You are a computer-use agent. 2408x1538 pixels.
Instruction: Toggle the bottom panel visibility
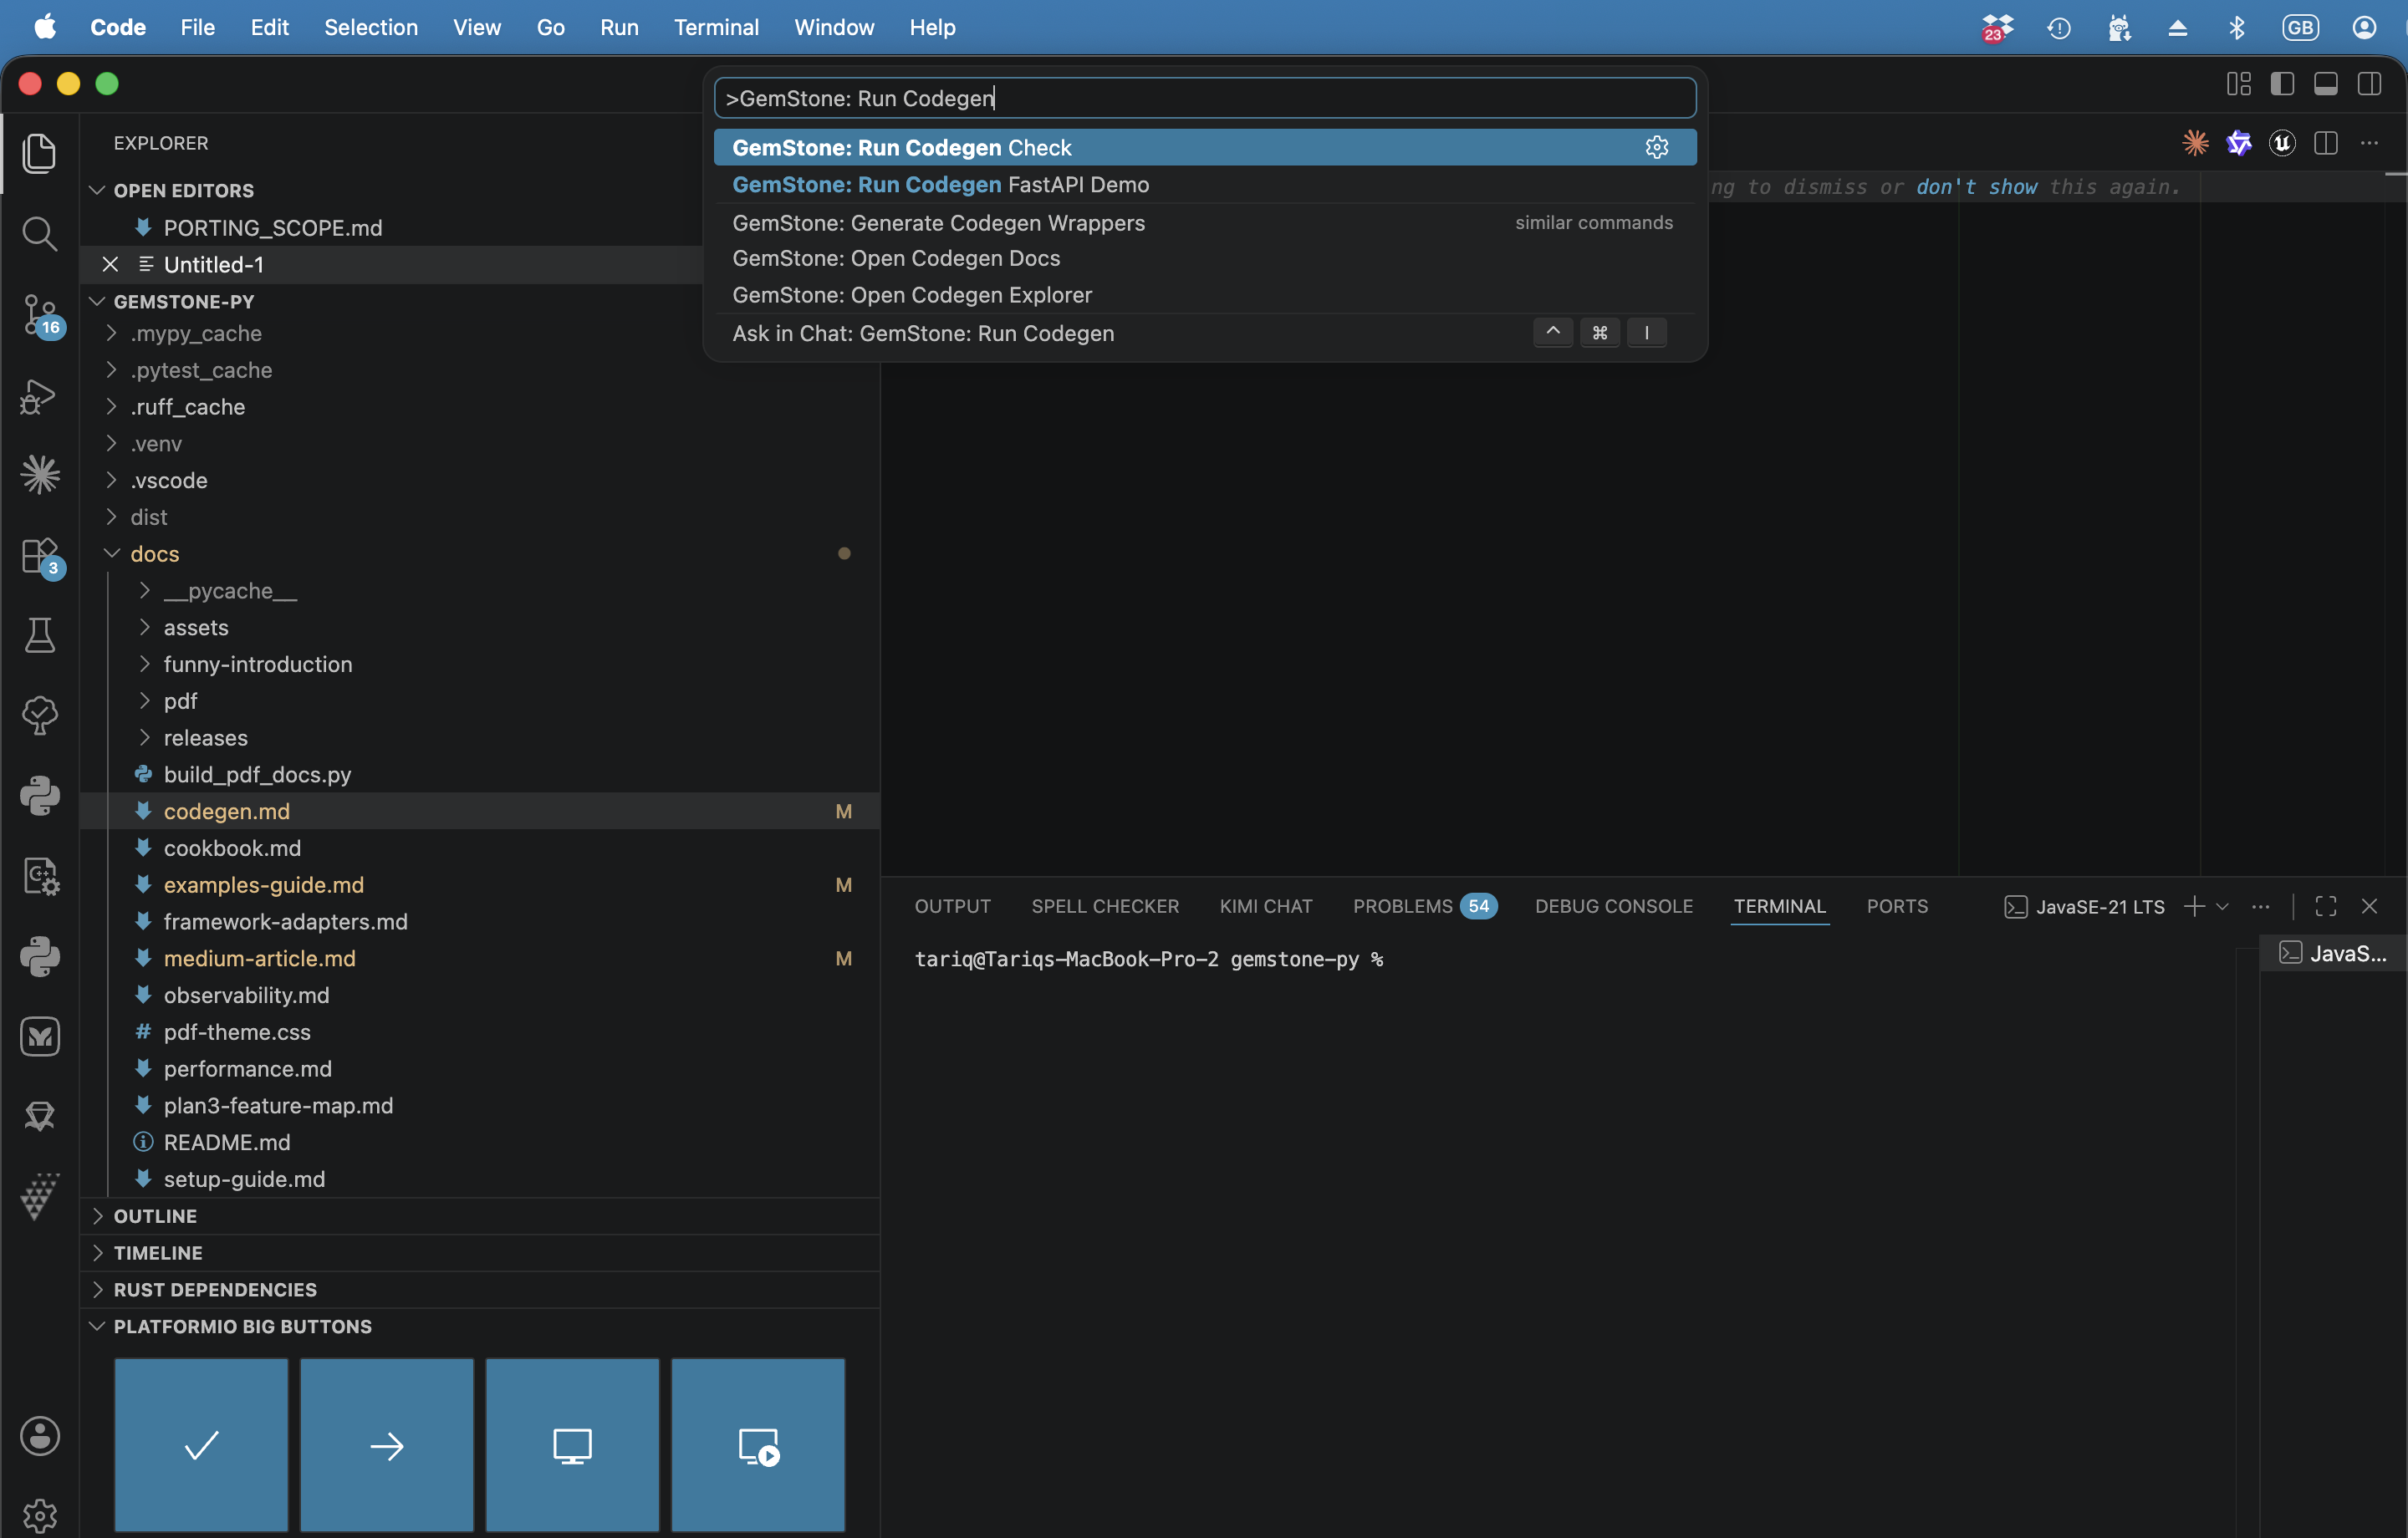2326,84
